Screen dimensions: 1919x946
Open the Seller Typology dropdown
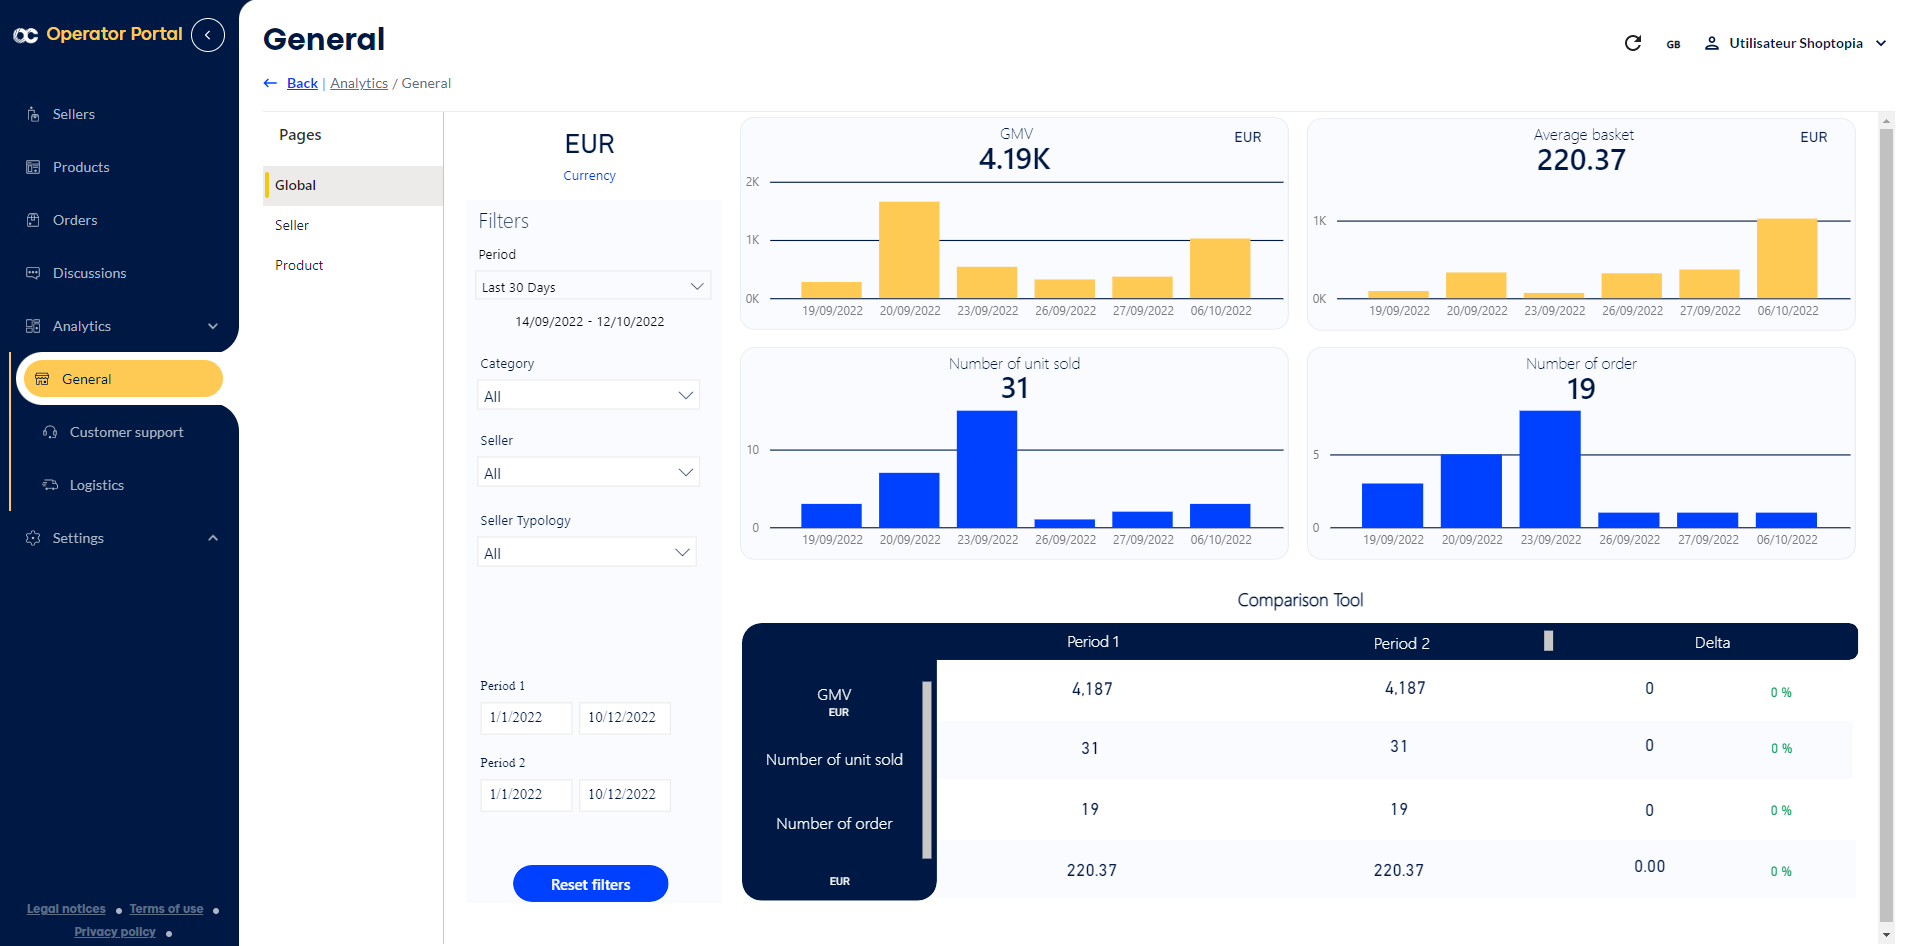586,551
